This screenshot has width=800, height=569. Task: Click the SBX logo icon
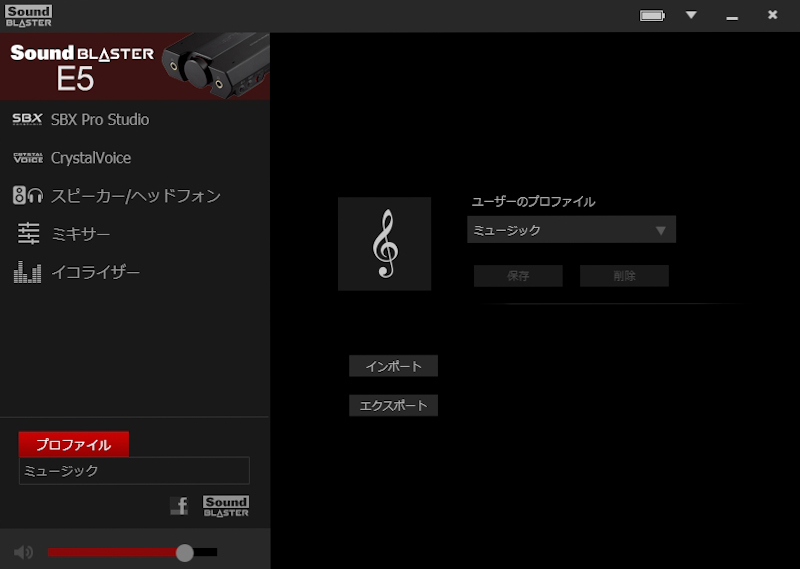[x=28, y=119]
